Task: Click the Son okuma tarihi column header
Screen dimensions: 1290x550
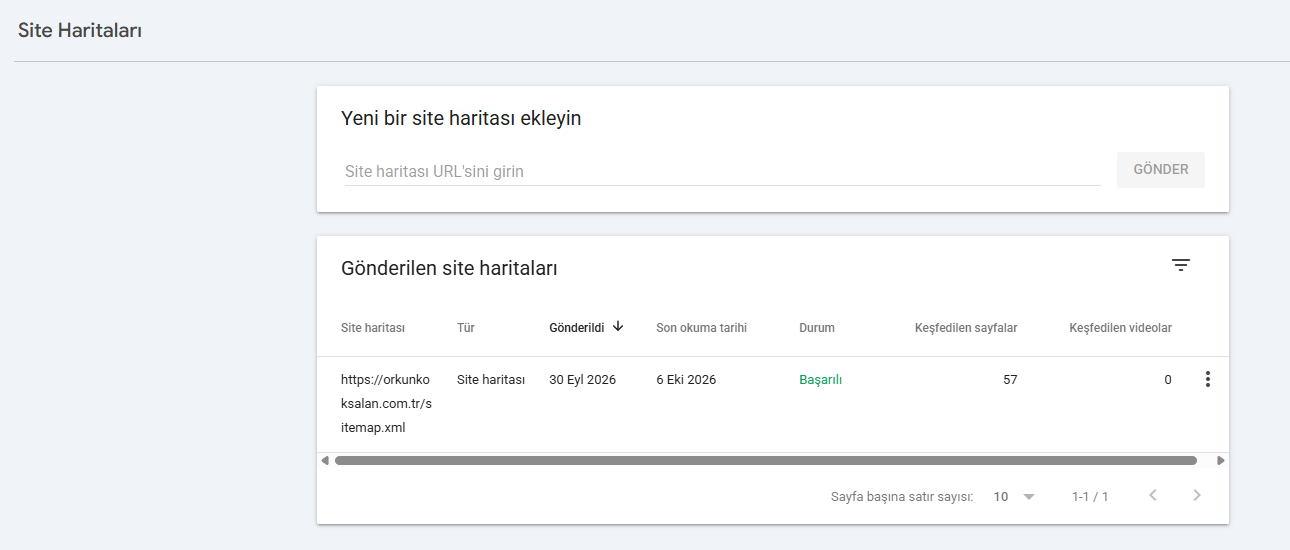Action: point(701,328)
